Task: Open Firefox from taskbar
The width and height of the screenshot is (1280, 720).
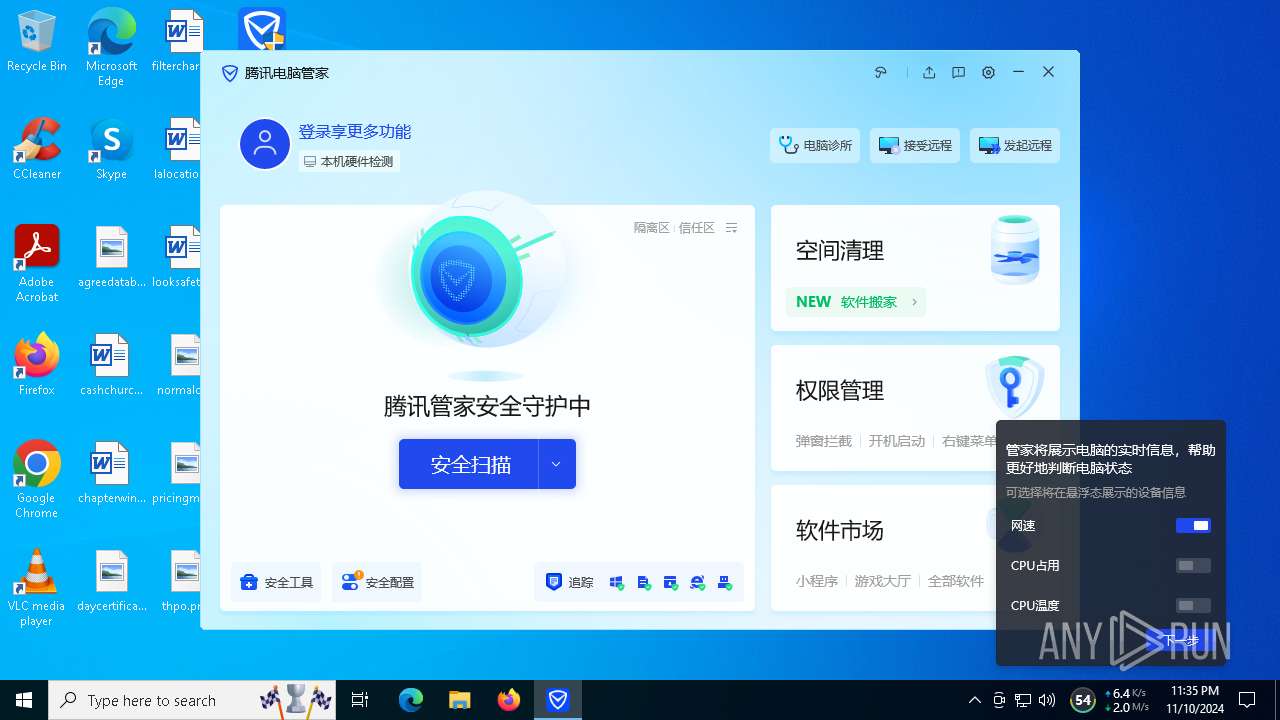Action: 509,700
